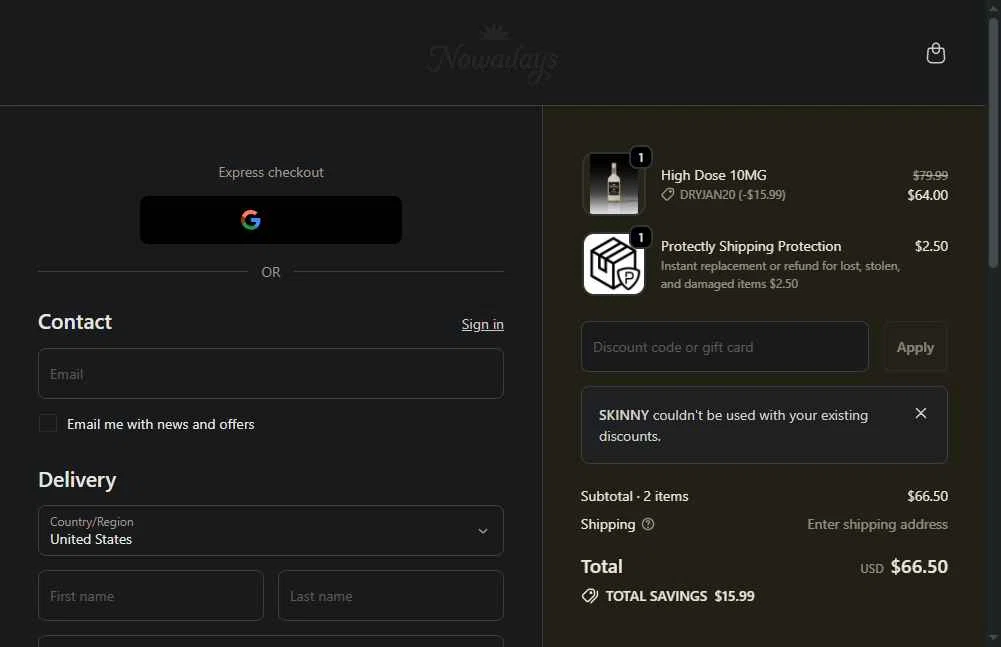
Task: Click the First name field
Action: tap(151, 595)
